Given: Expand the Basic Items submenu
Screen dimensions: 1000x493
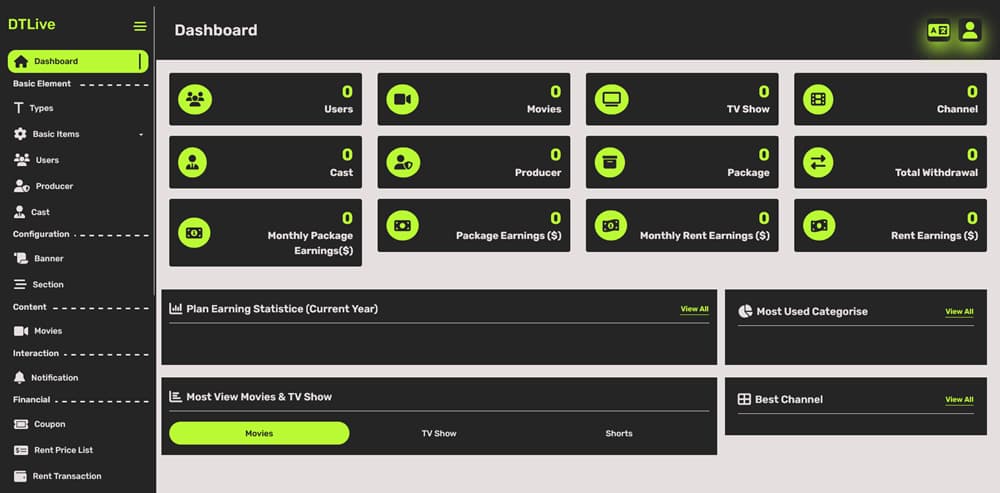Looking at the screenshot, I should 78,134.
